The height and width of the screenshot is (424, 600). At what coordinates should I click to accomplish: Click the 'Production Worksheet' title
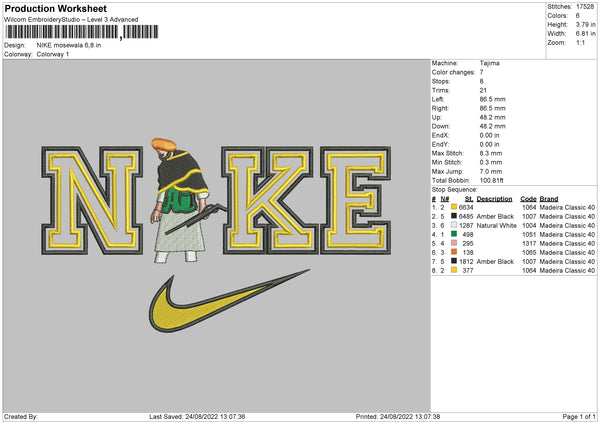[x=55, y=8]
